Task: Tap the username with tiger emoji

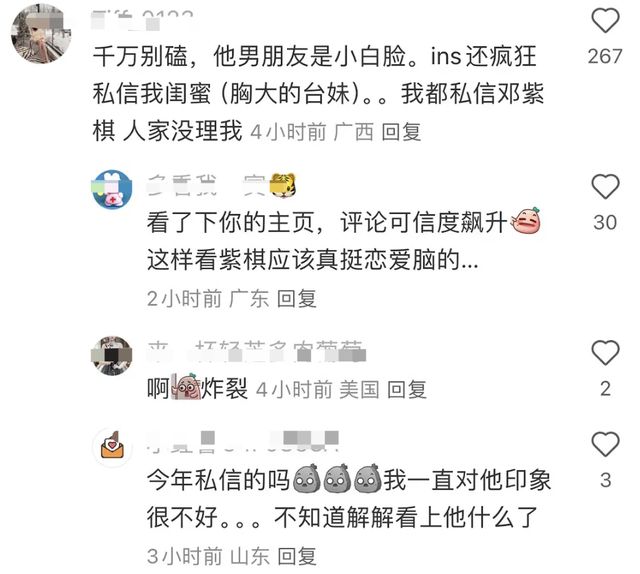Action: point(222,186)
